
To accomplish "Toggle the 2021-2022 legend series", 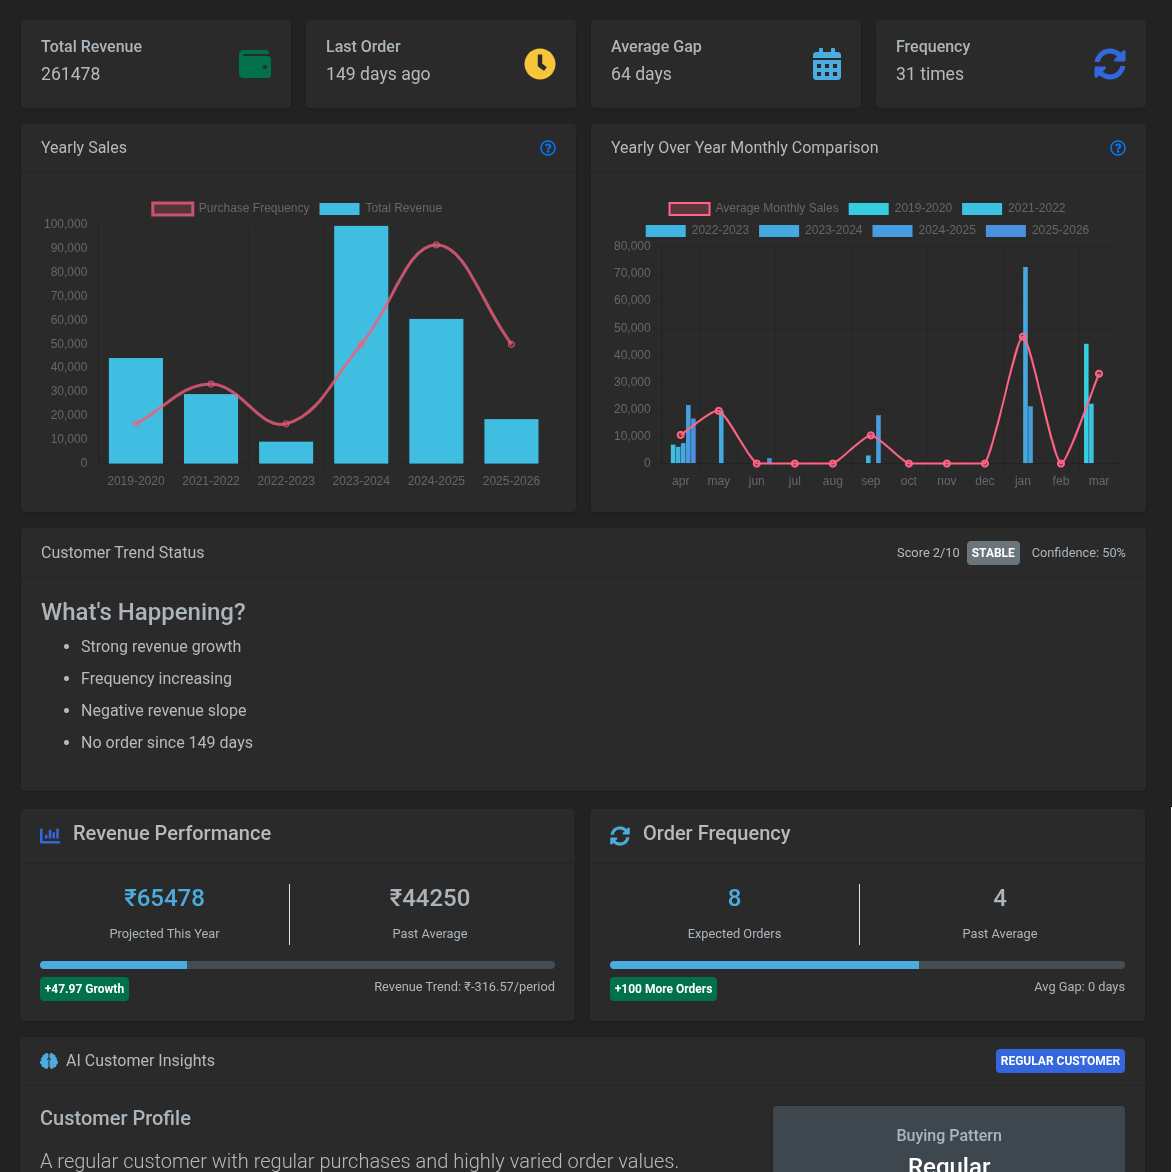I will click(1014, 208).
